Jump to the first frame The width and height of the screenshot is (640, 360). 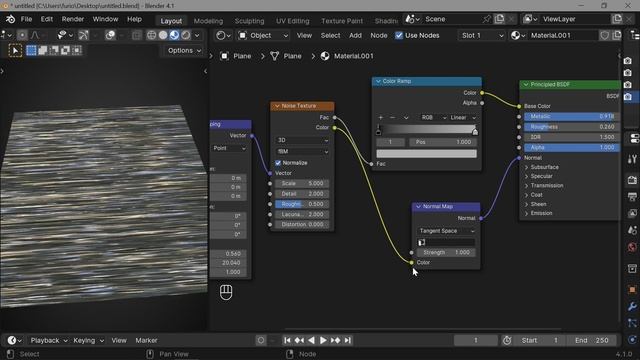287,340
